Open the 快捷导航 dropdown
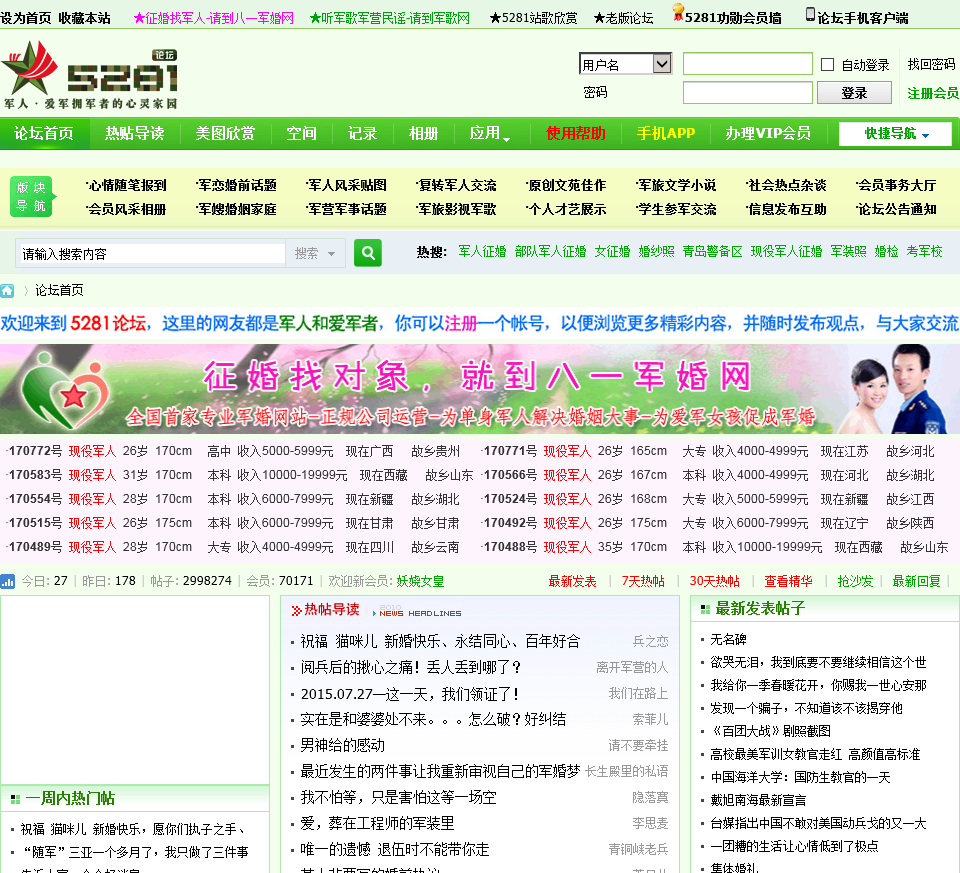This screenshot has width=960, height=873. tap(895, 133)
